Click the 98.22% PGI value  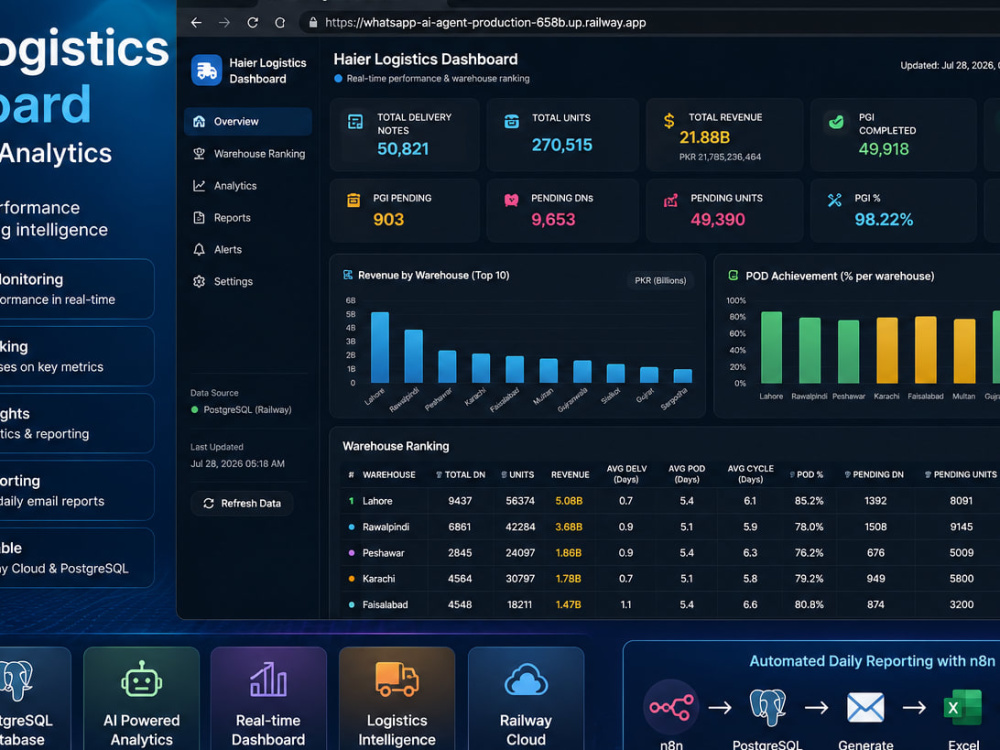tap(884, 219)
